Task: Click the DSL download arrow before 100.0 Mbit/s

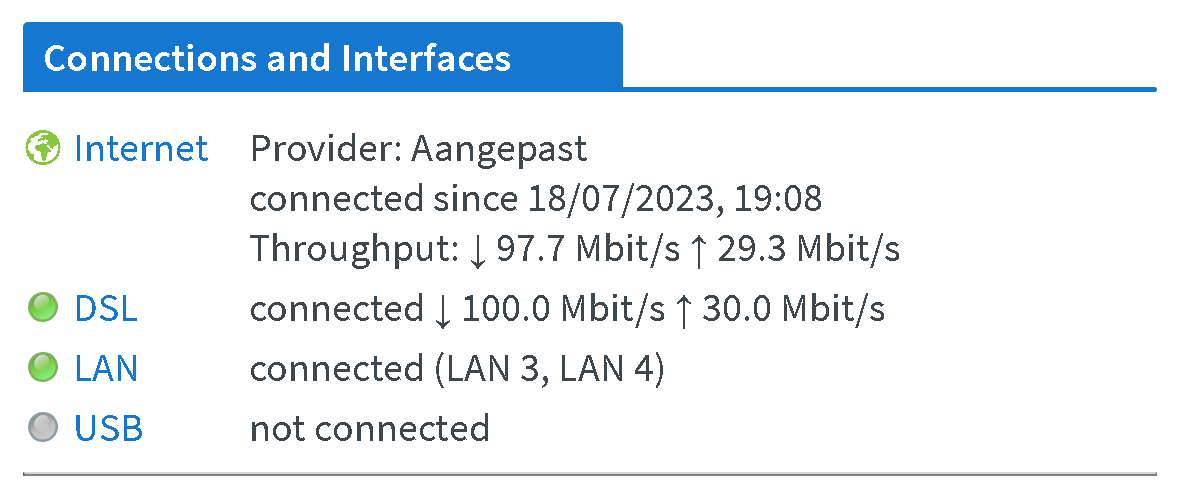Action: 443,310
